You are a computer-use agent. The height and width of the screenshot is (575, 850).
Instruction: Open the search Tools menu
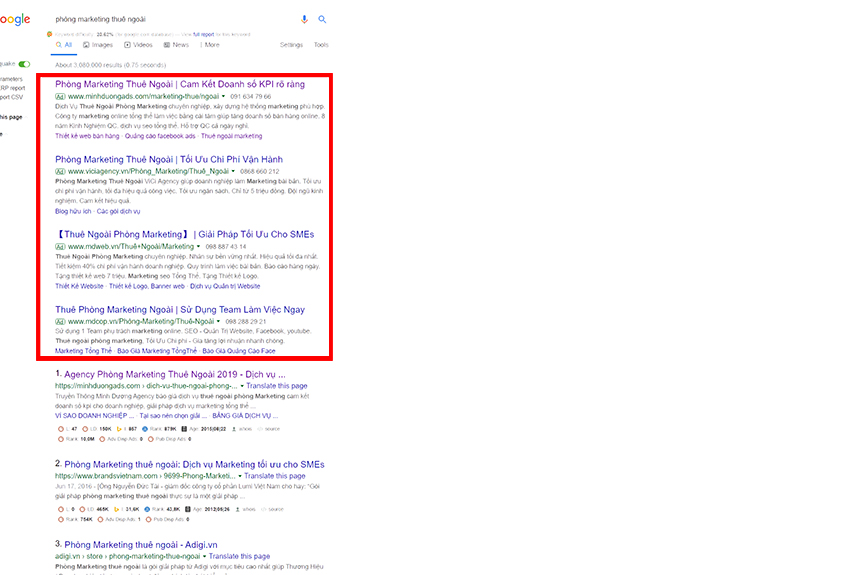(x=321, y=45)
